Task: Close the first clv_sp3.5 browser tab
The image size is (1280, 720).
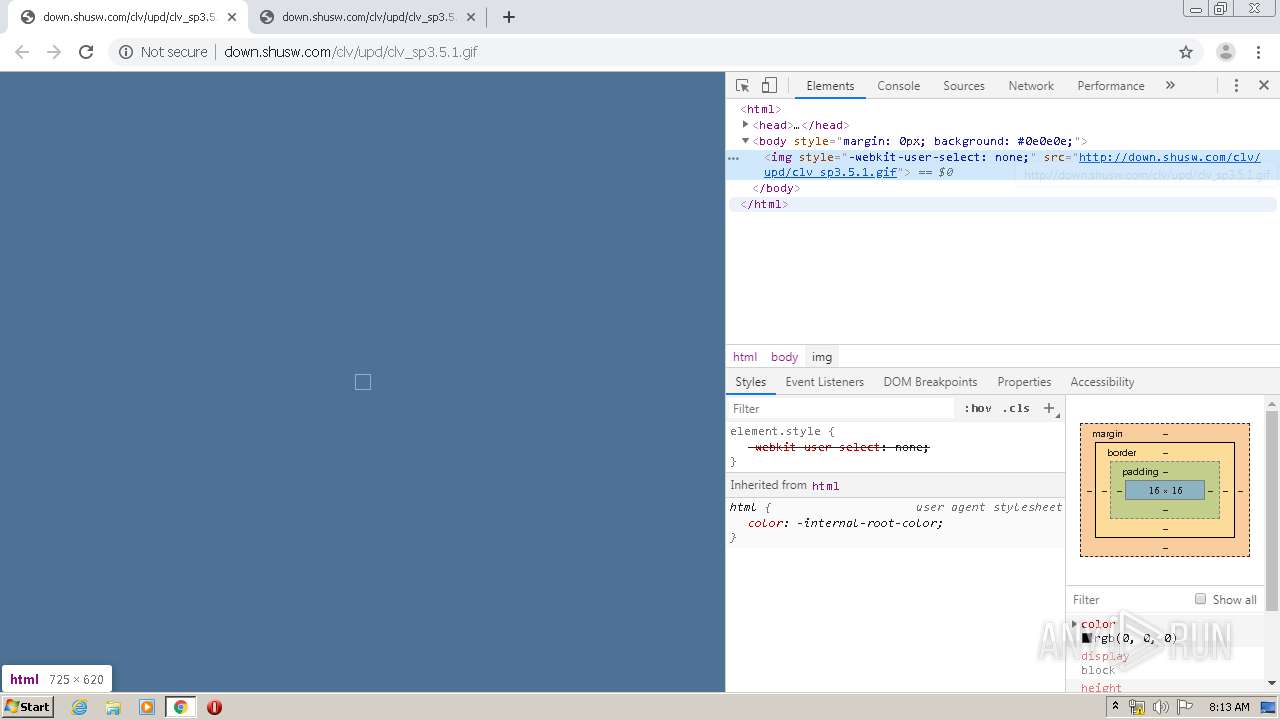Action: click(x=232, y=17)
